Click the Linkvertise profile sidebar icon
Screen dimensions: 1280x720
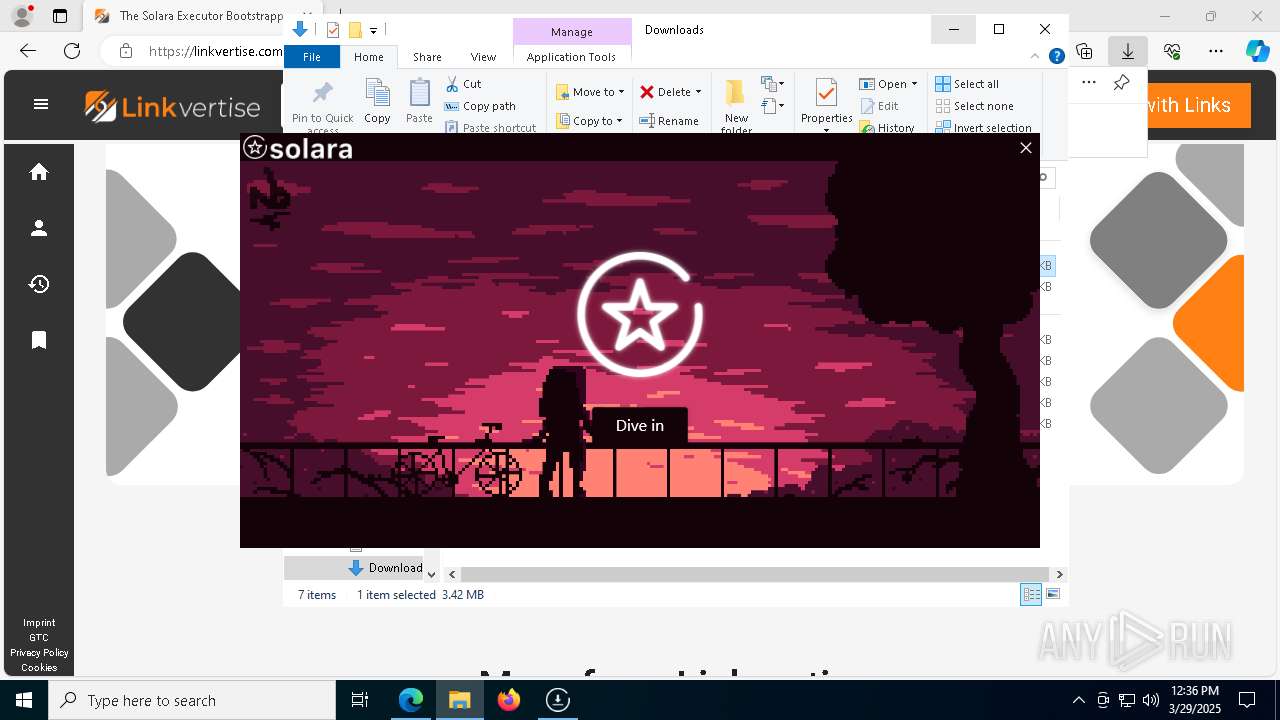39,228
